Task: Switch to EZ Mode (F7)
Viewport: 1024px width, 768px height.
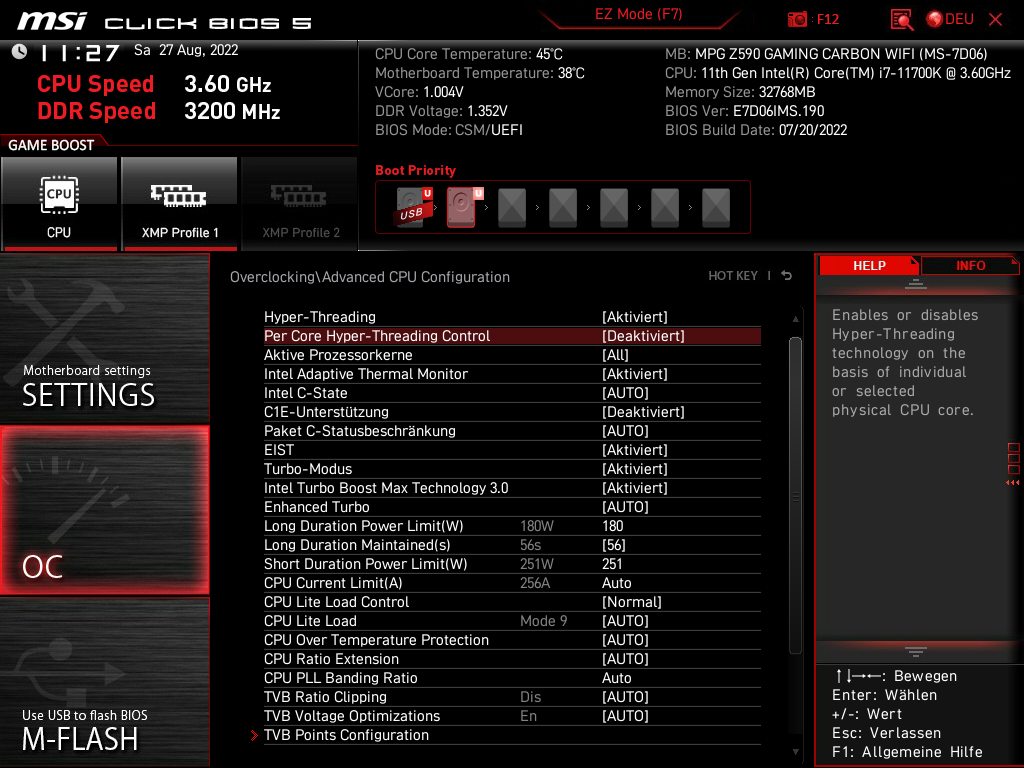Action: point(638,14)
